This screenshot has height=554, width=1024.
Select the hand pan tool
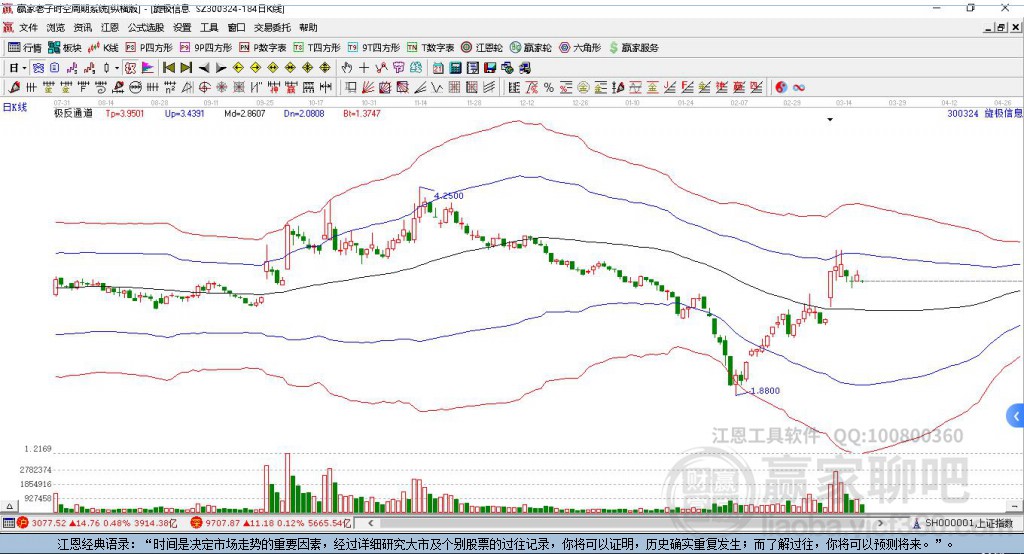347,68
